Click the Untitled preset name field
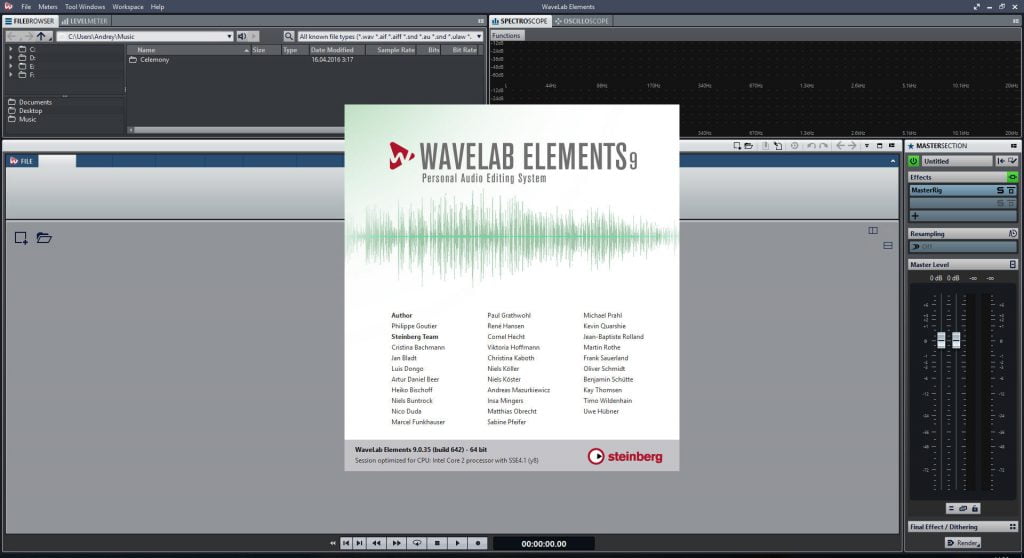 957,161
